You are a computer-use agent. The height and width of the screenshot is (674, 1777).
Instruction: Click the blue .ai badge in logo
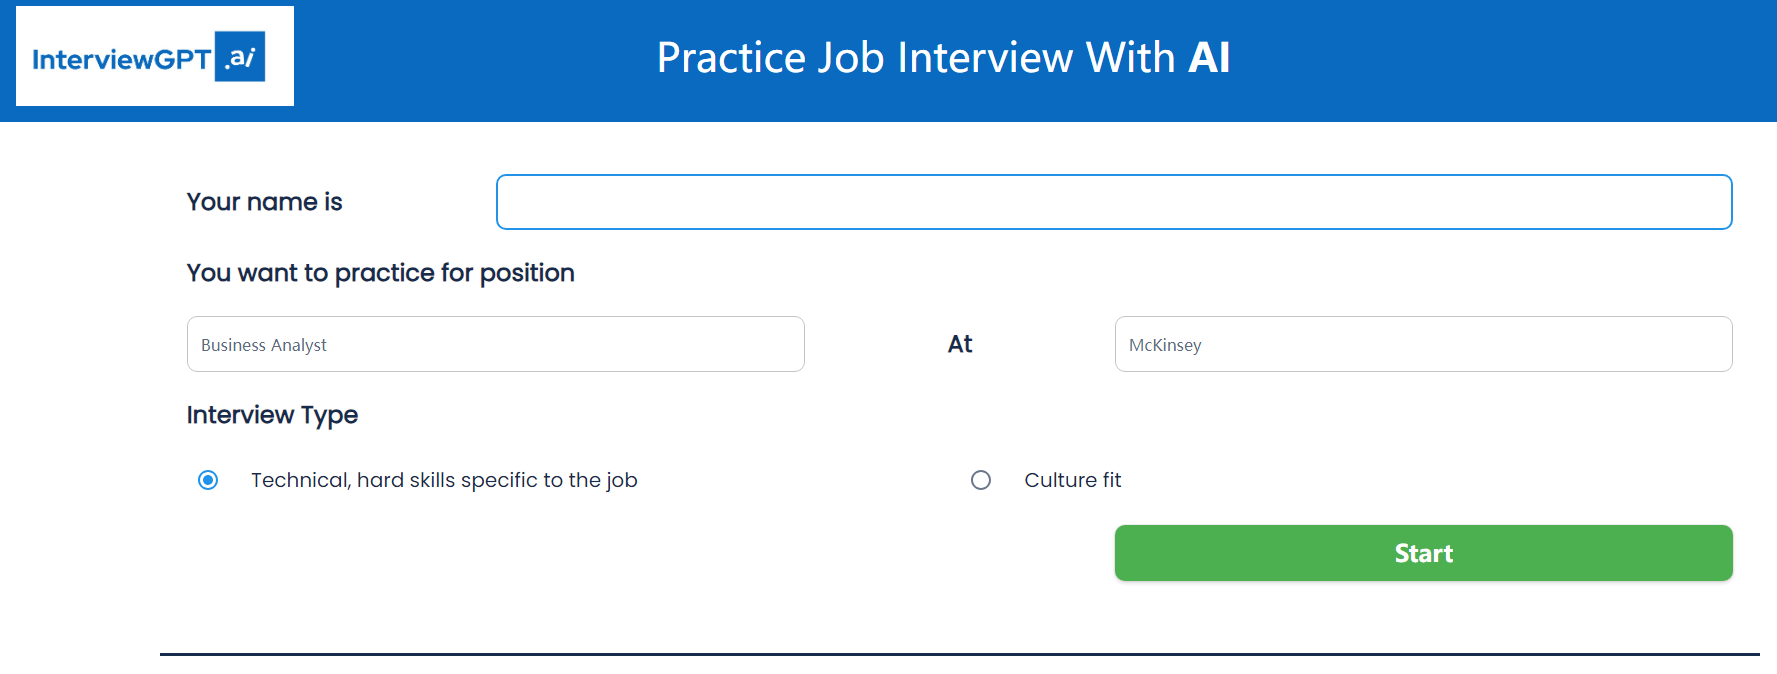240,57
